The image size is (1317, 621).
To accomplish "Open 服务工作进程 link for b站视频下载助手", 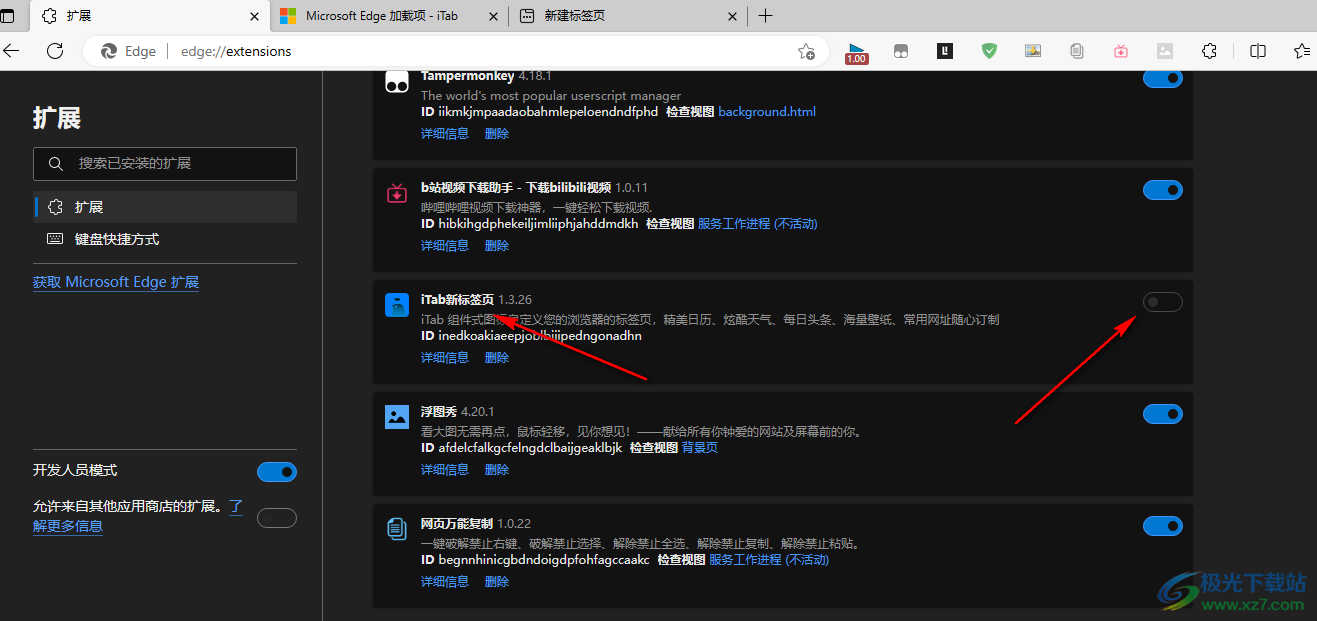I will [757, 224].
